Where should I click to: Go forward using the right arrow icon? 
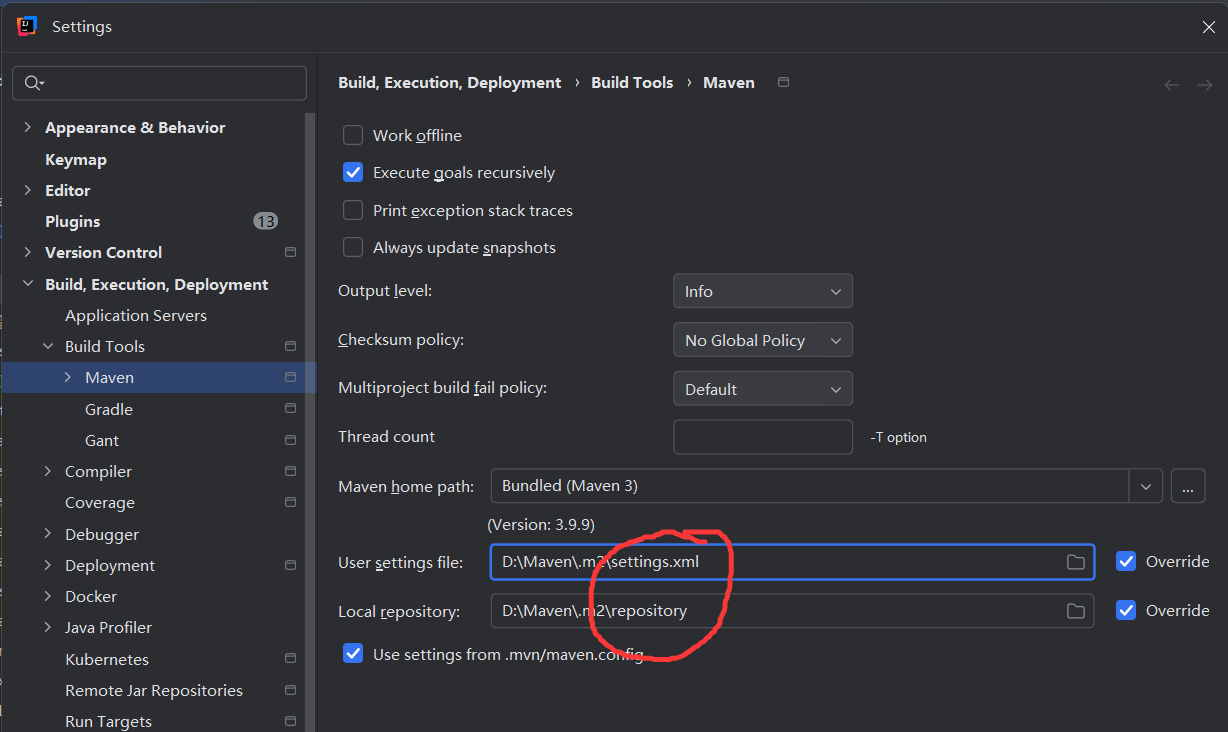(1205, 85)
